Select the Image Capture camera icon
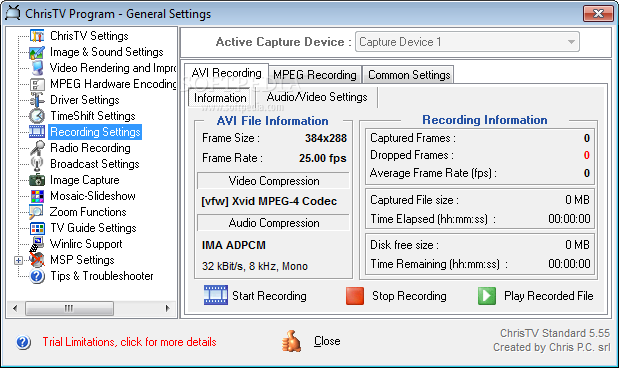The image size is (619, 368). click(37, 180)
